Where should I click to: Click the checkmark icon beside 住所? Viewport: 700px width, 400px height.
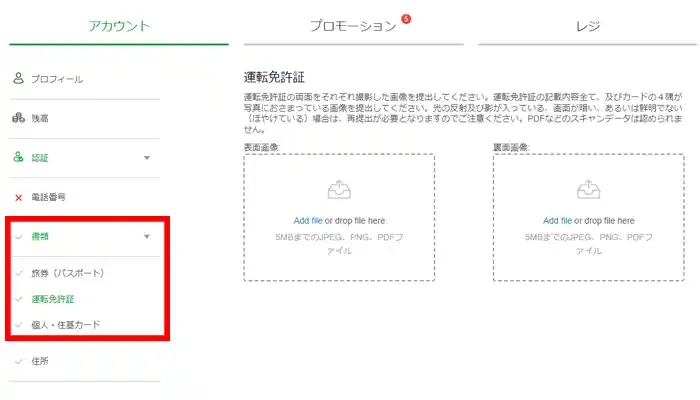pos(18,361)
